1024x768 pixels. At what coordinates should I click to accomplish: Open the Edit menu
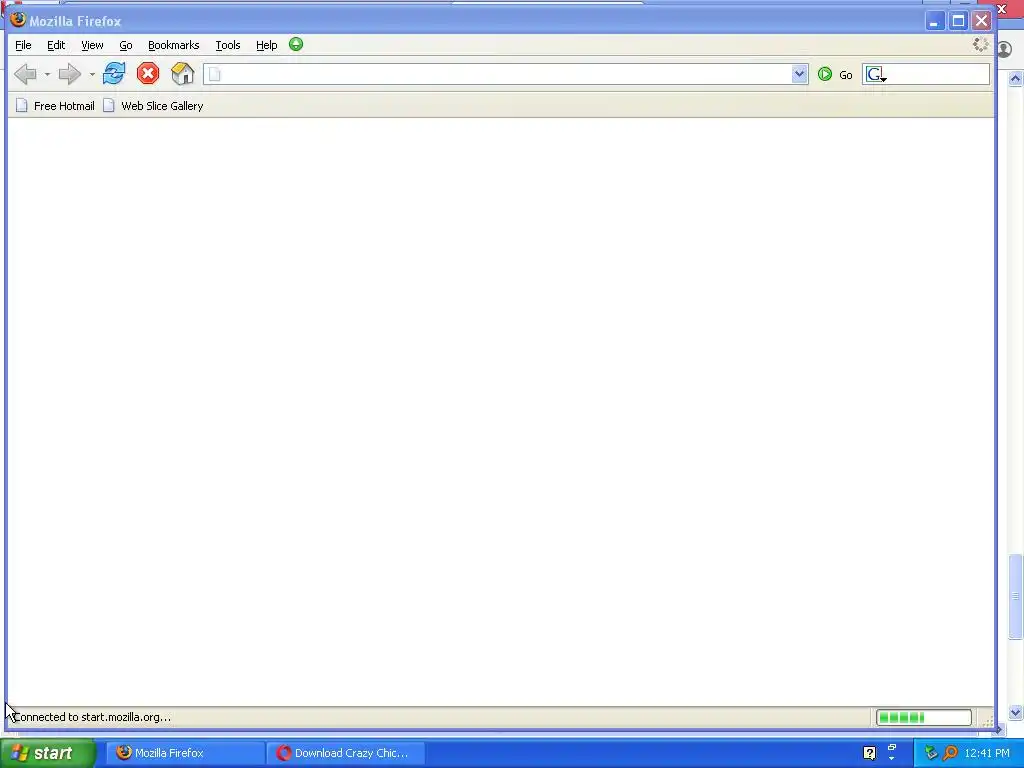(x=56, y=45)
